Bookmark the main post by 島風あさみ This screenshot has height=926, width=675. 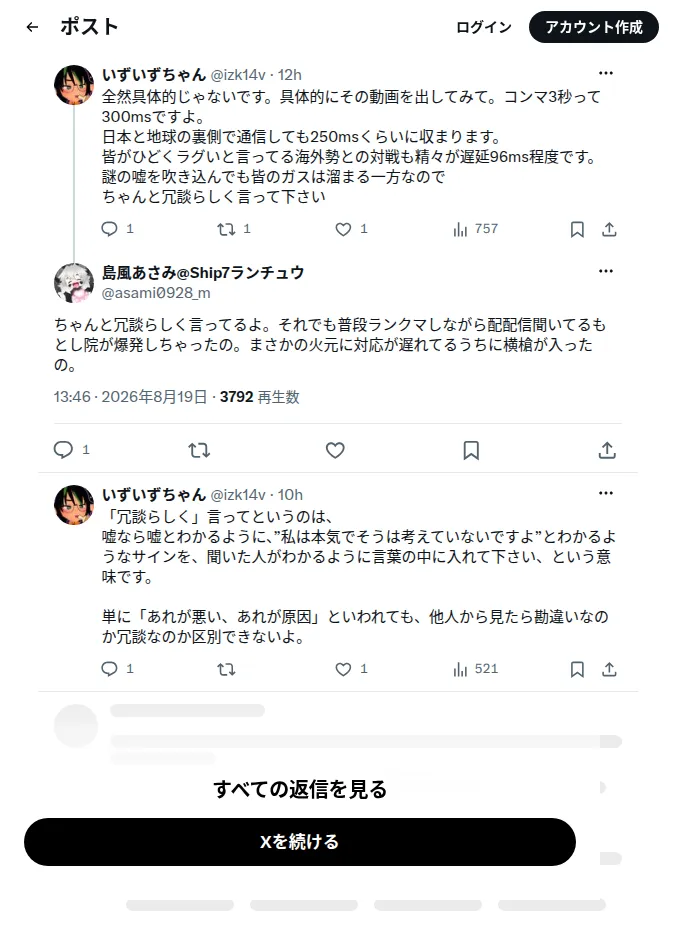pyautogui.click(x=471, y=450)
